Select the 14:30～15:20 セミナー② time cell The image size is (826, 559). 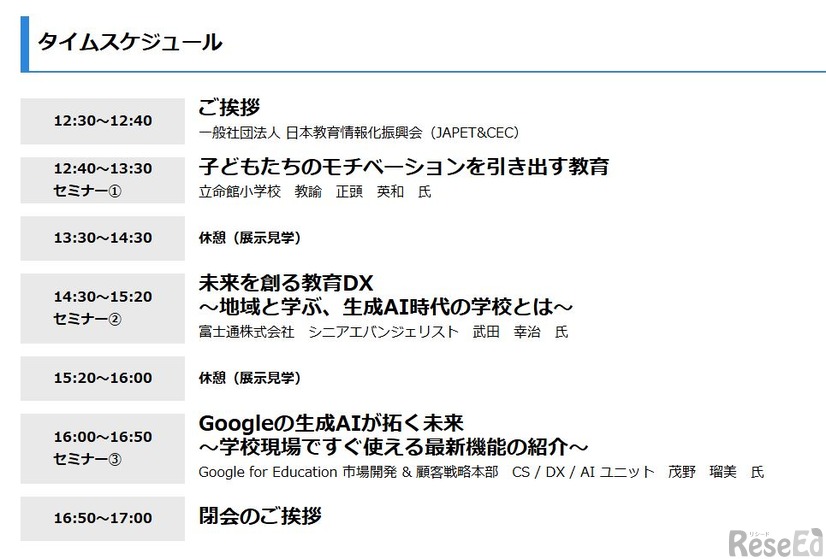point(103,308)
